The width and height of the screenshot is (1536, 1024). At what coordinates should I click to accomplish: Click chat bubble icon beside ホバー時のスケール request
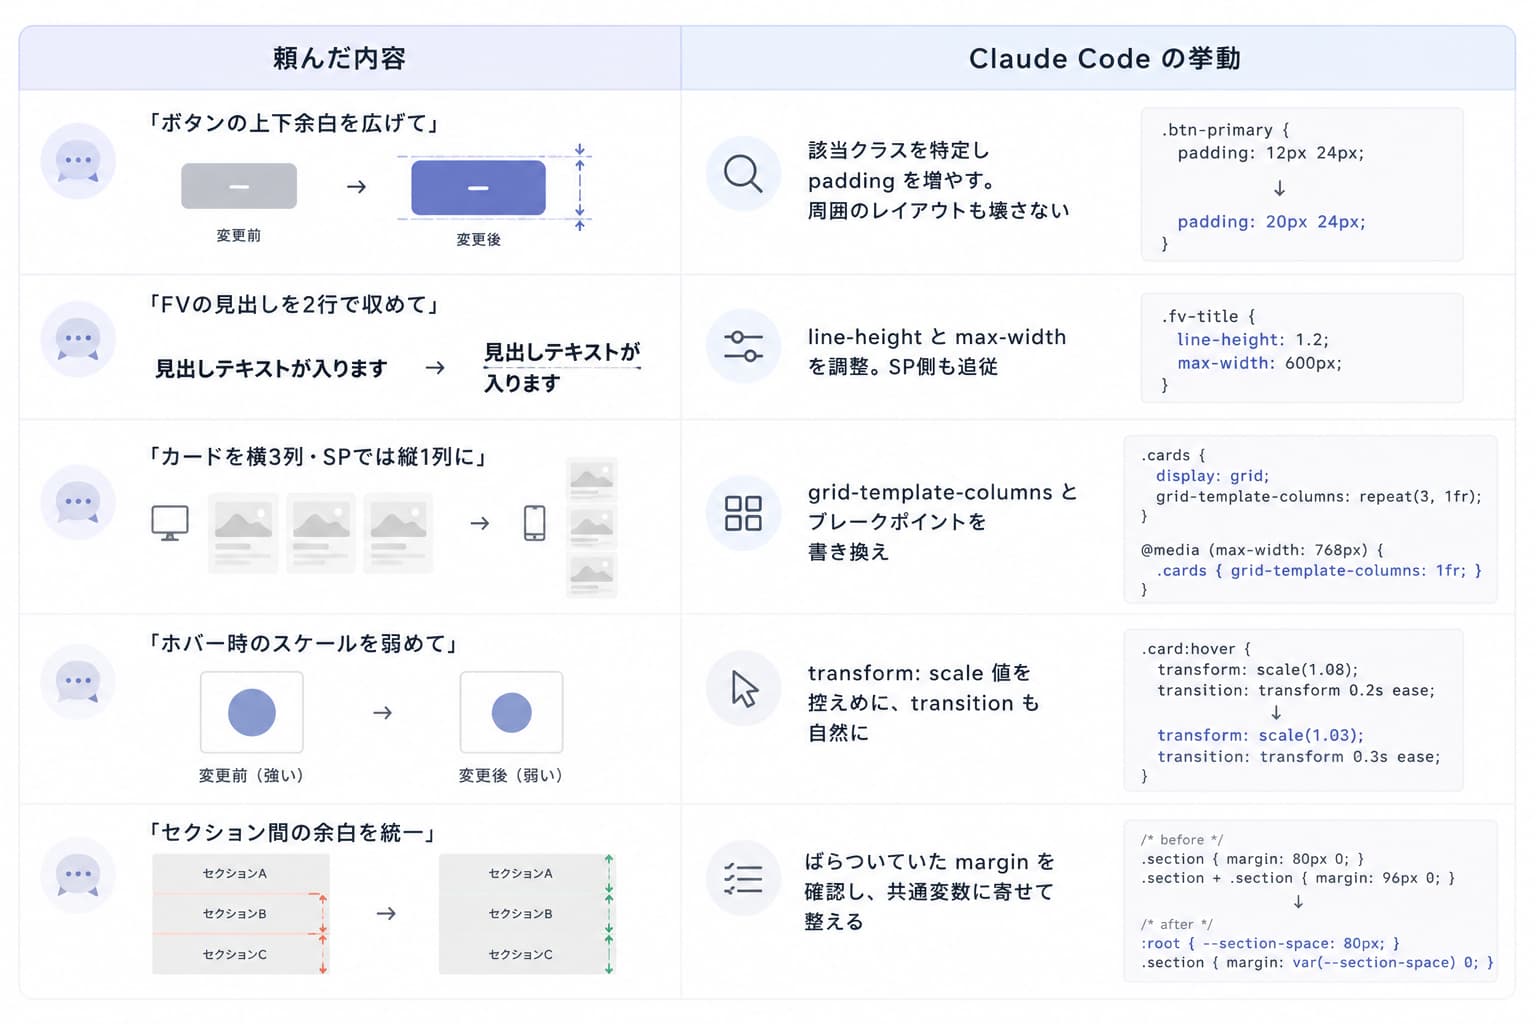pos(78,681)
